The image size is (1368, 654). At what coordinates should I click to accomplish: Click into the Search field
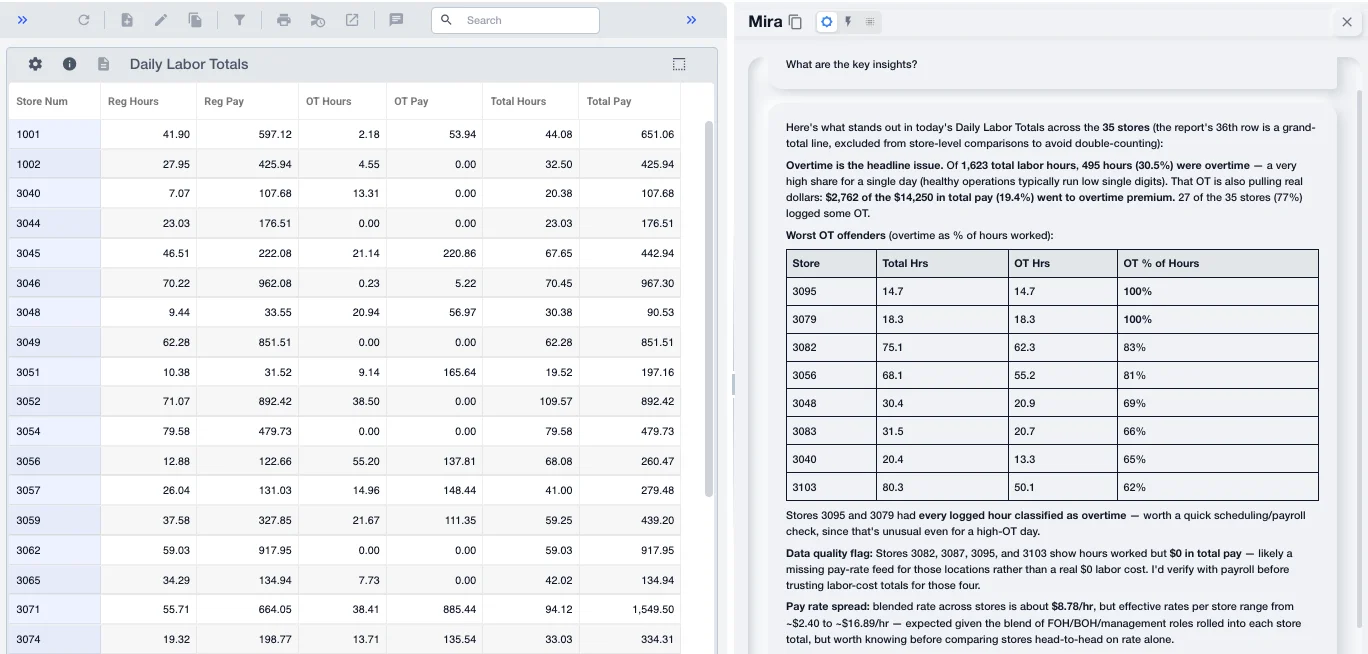point(515,20)
